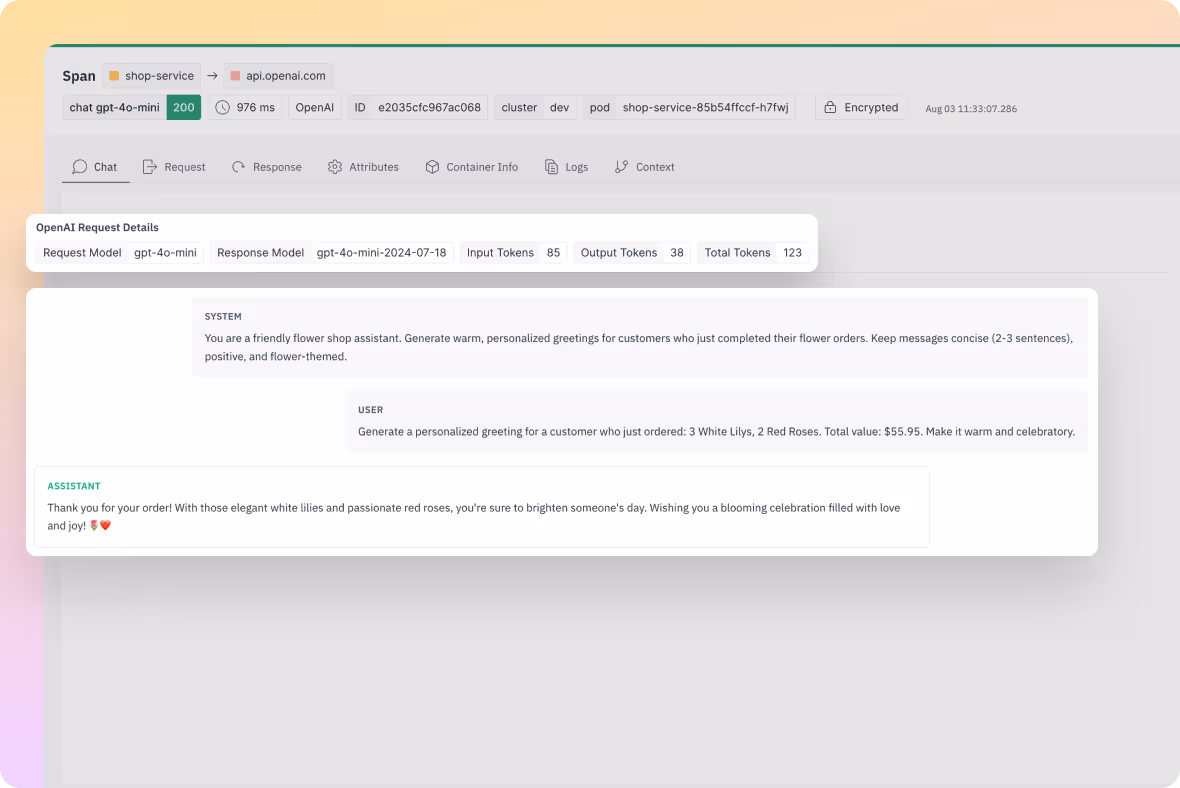This screenshot has height=788, width=1180.
Task: Click the Response Model gpt-4o-mini-2024-07-18 value
Action: [382, 253]
